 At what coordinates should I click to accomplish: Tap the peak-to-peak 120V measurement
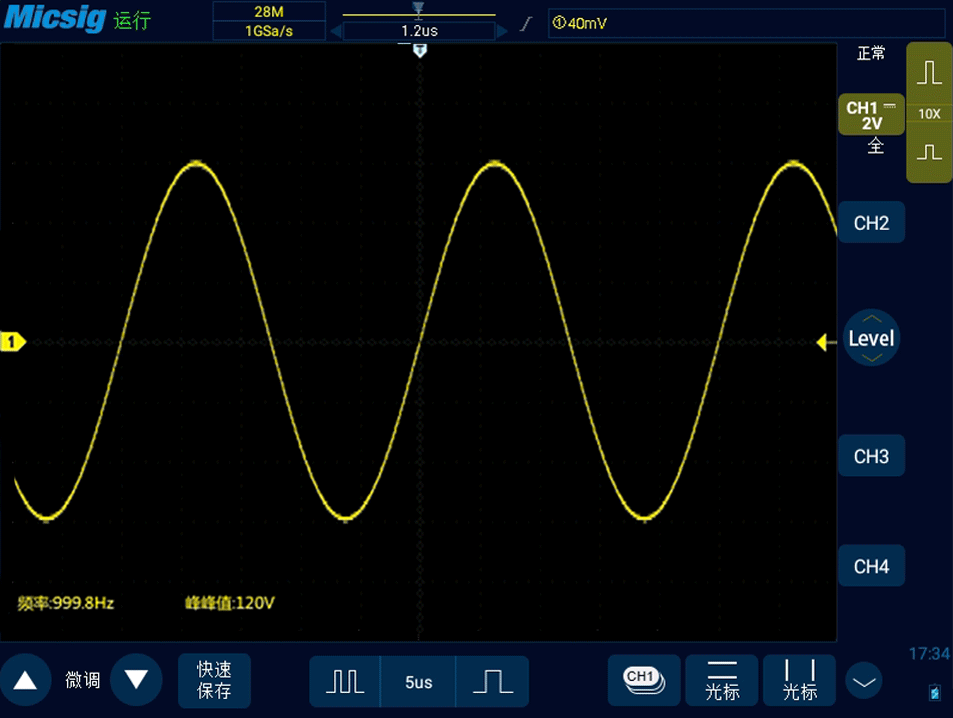[230, 603]
